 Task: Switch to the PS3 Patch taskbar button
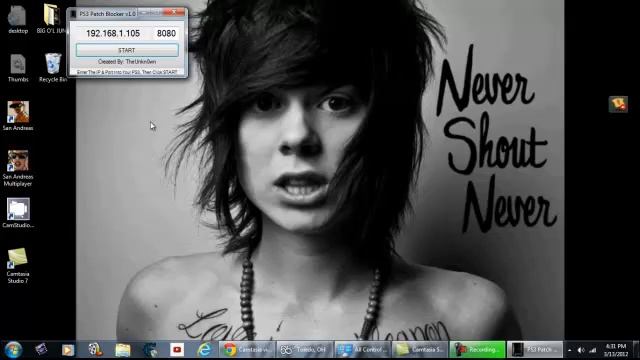point(535,350)
